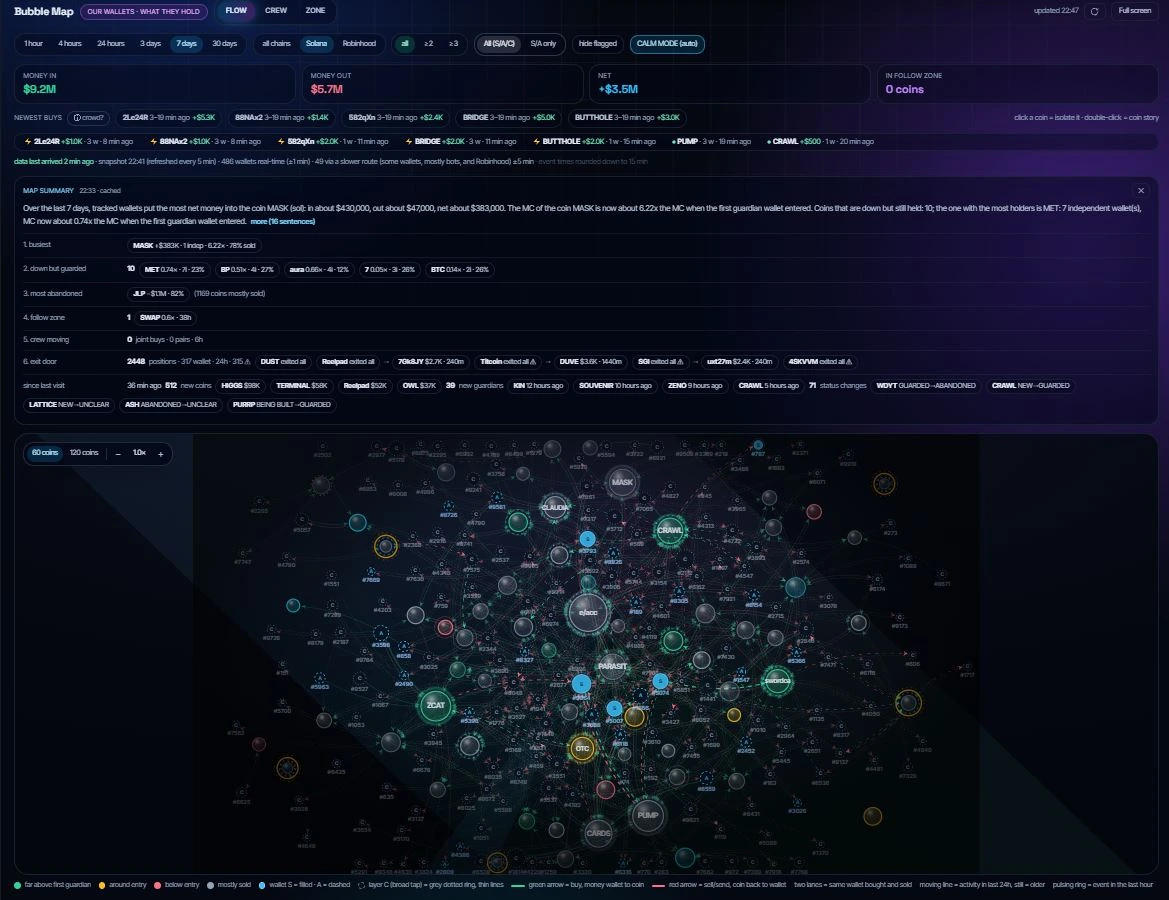Choose the S/A only layer filter
1169x900 pixels.
(543, 44)
